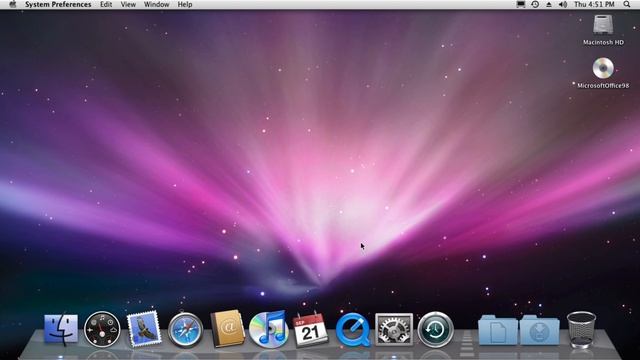Open Time Machine in Dock
Viewport: 640px width, 360px height.
pos(436,329)
